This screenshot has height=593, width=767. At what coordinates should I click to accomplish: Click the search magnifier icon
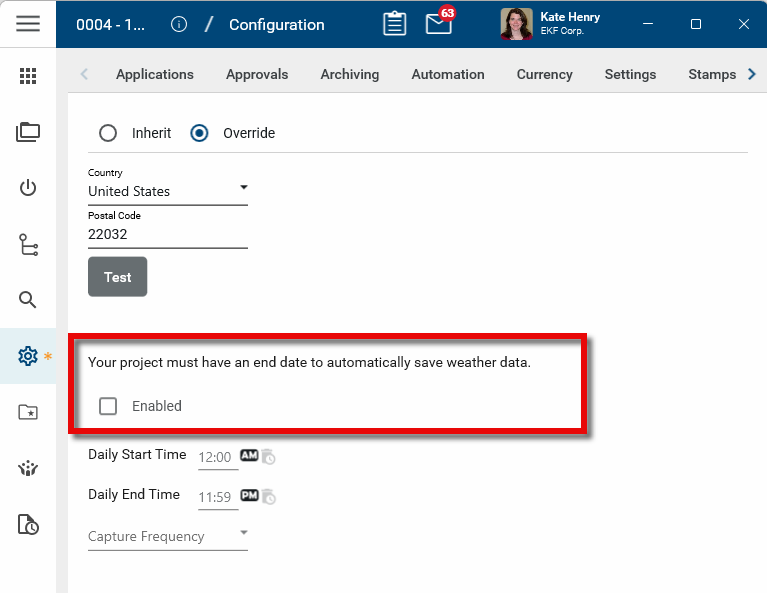tap(28, 300)
